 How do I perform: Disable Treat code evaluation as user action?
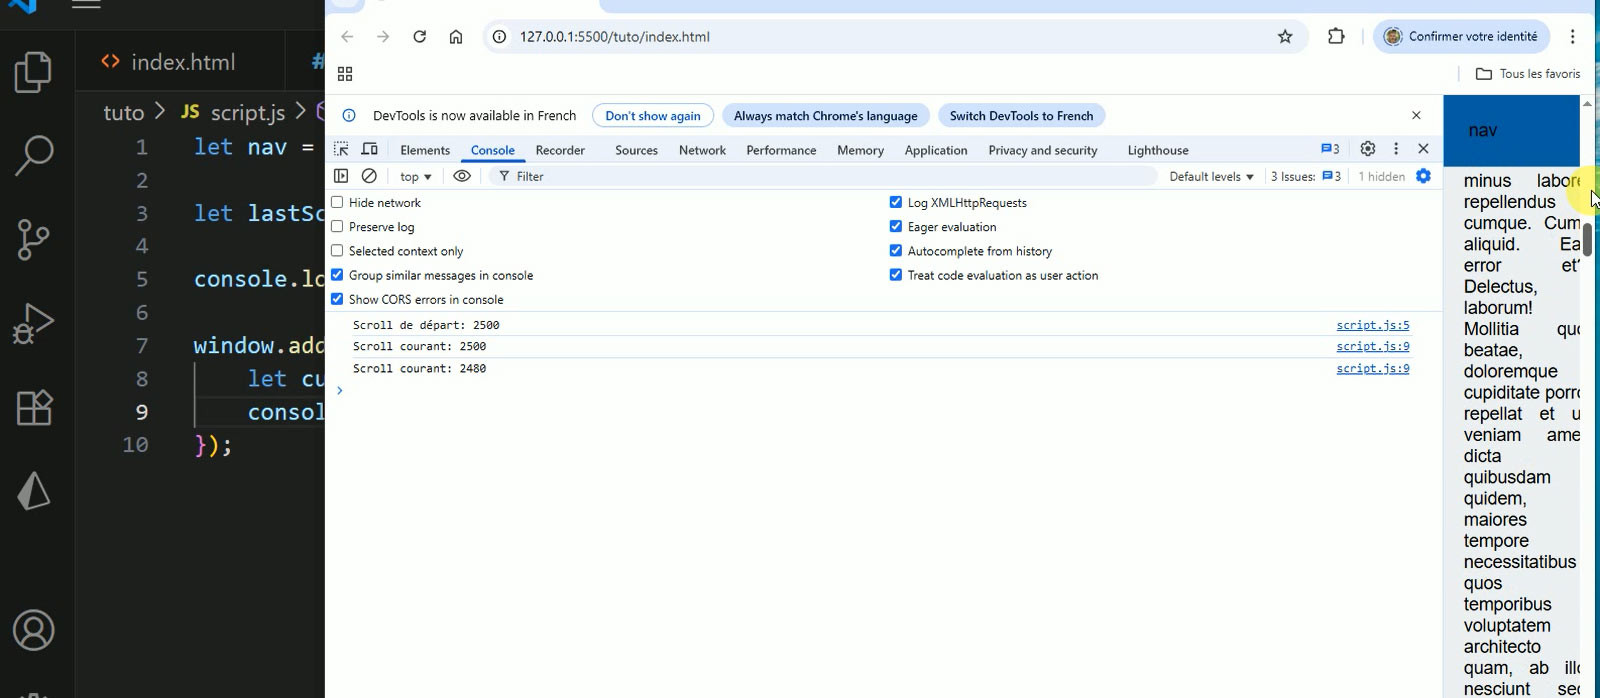click(896, 274)
